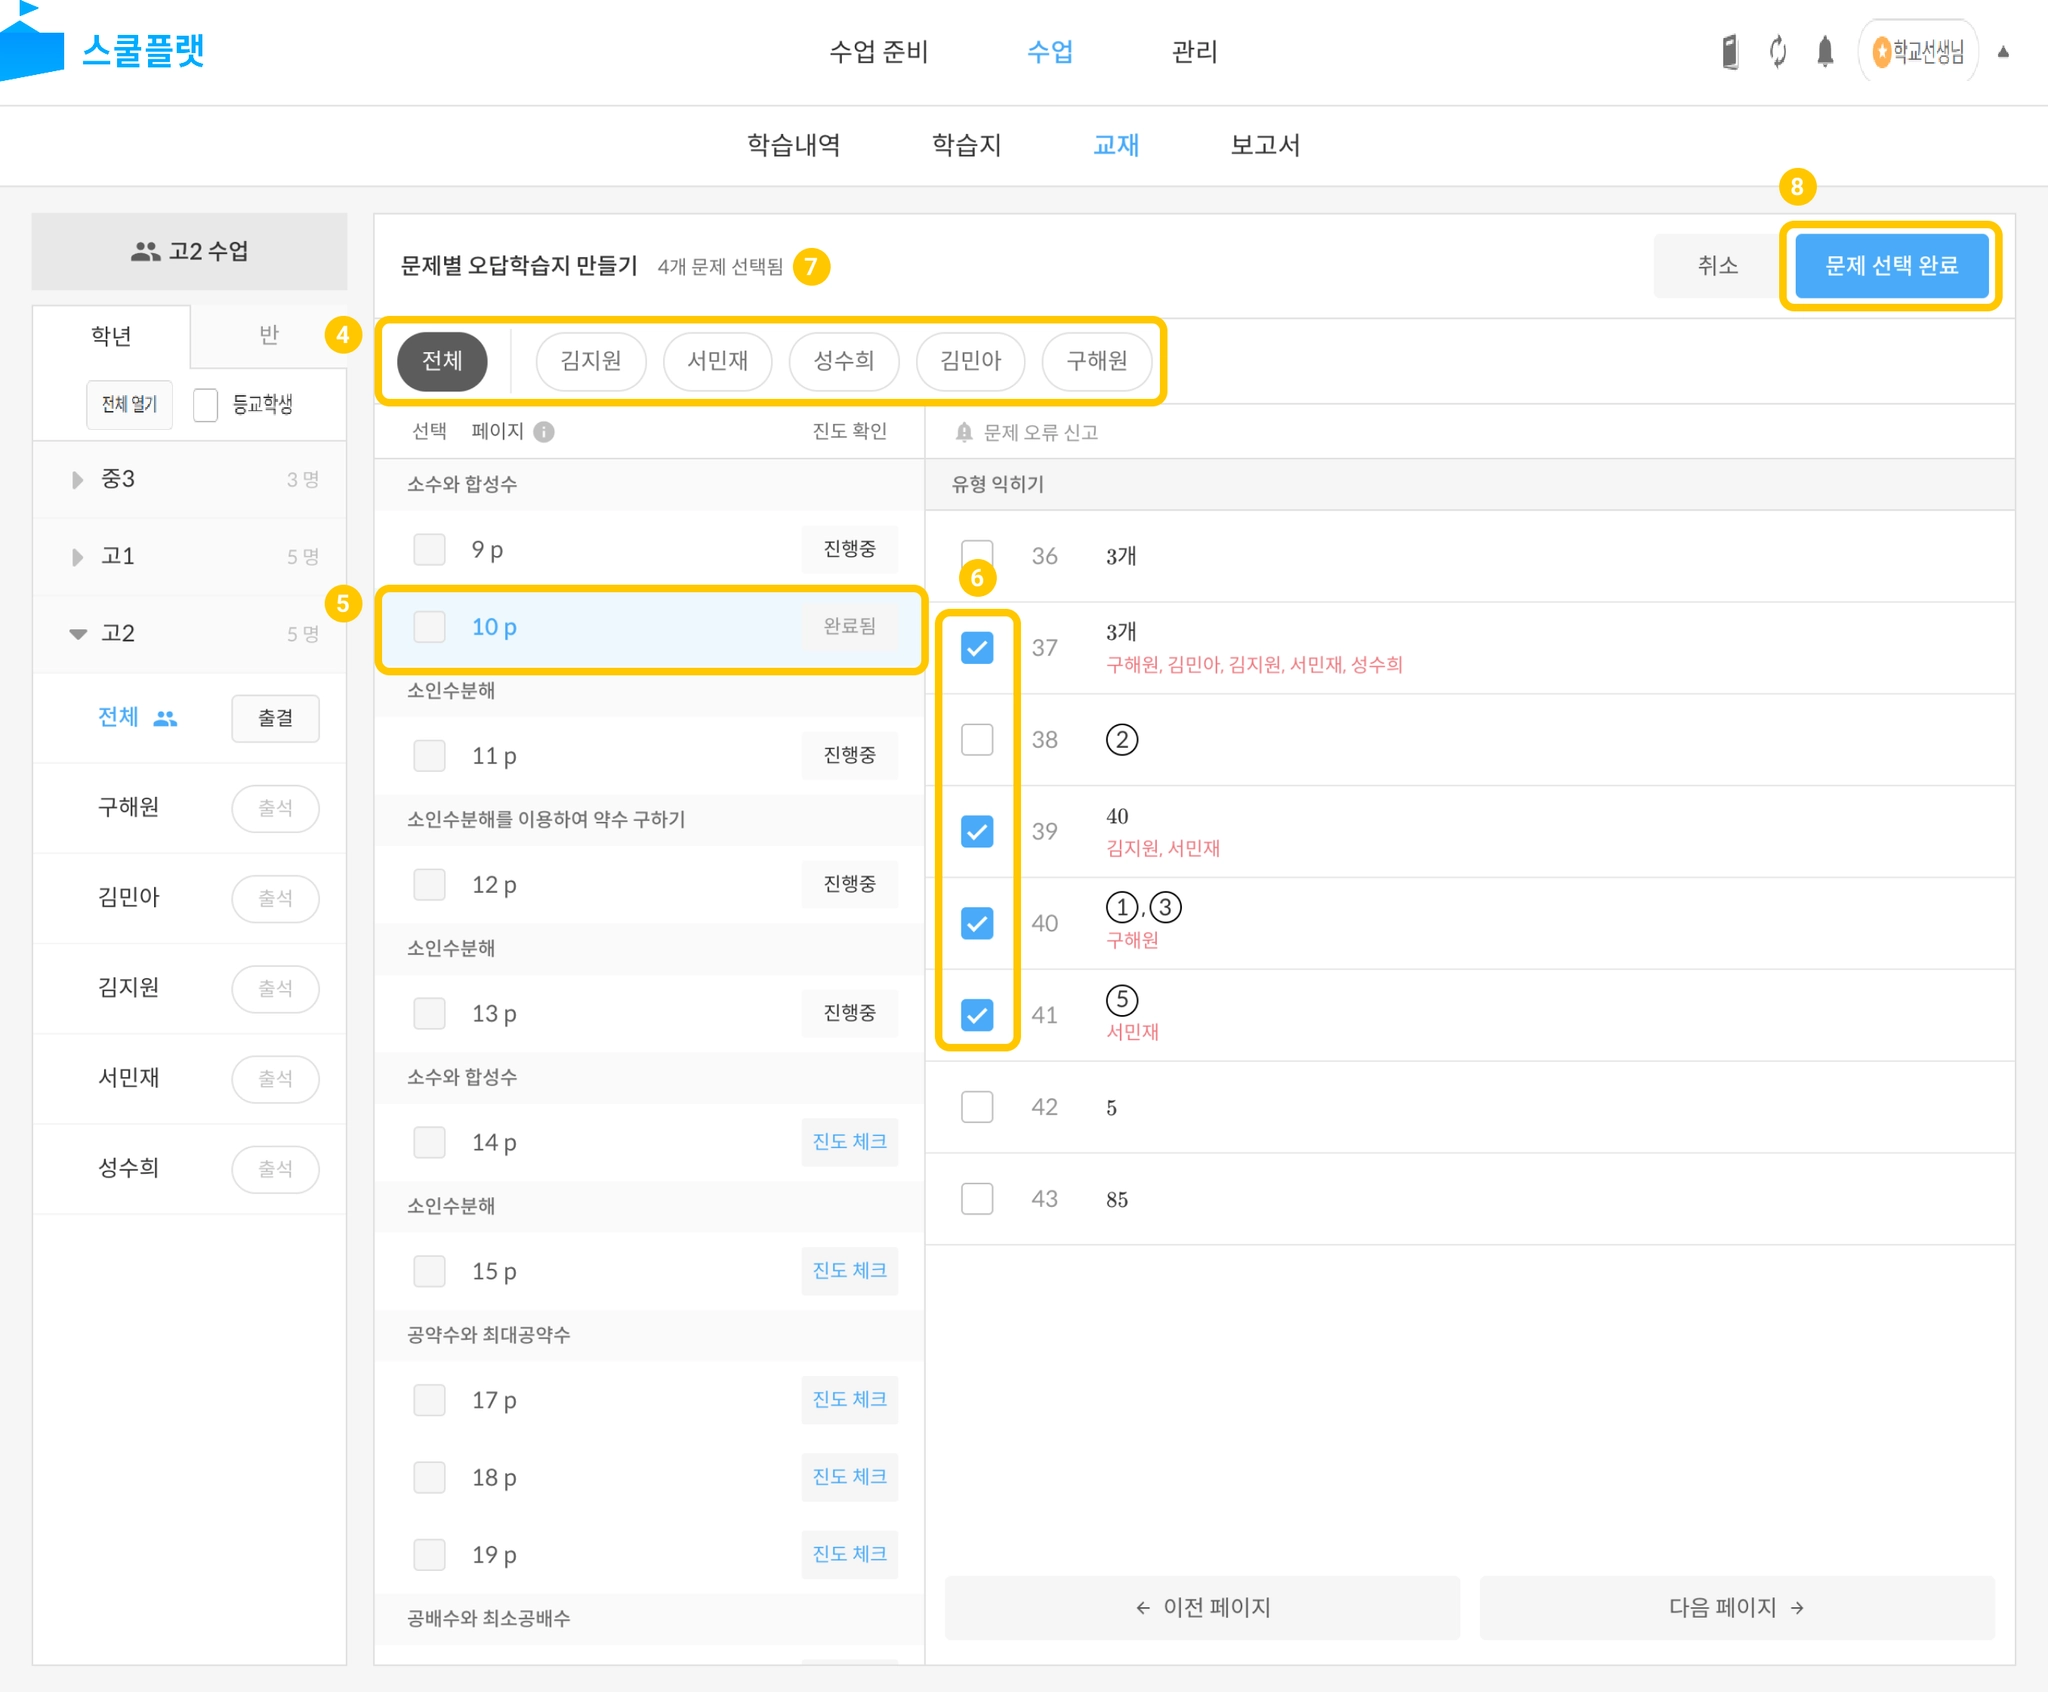Click the mobile device icon in header

(1730, 52)
